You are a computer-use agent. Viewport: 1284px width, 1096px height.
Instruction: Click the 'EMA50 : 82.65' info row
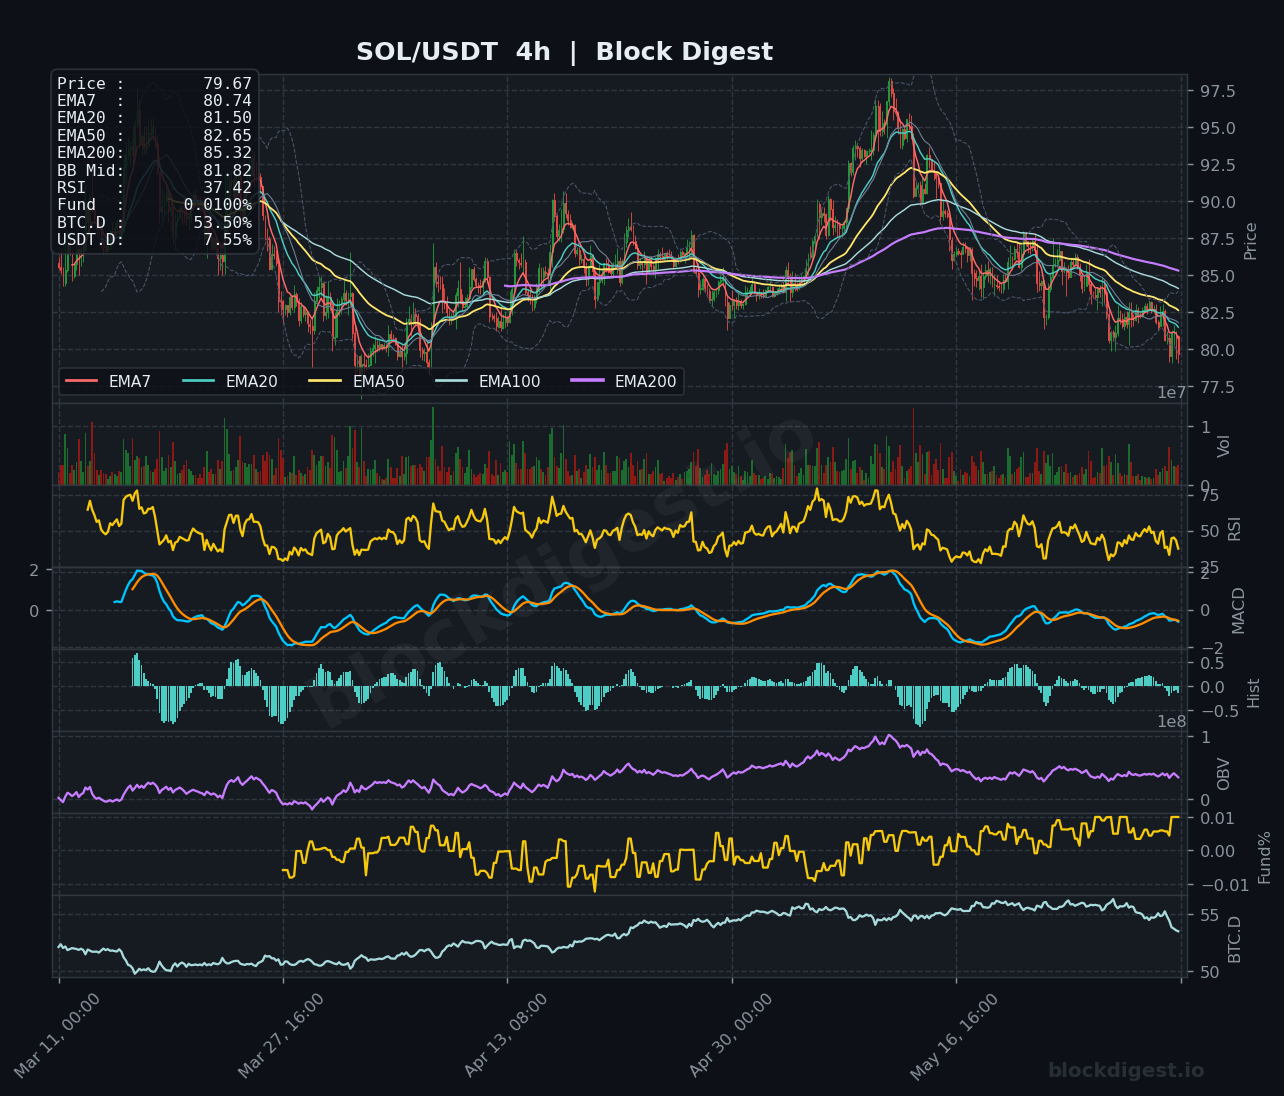pos(154,136)
